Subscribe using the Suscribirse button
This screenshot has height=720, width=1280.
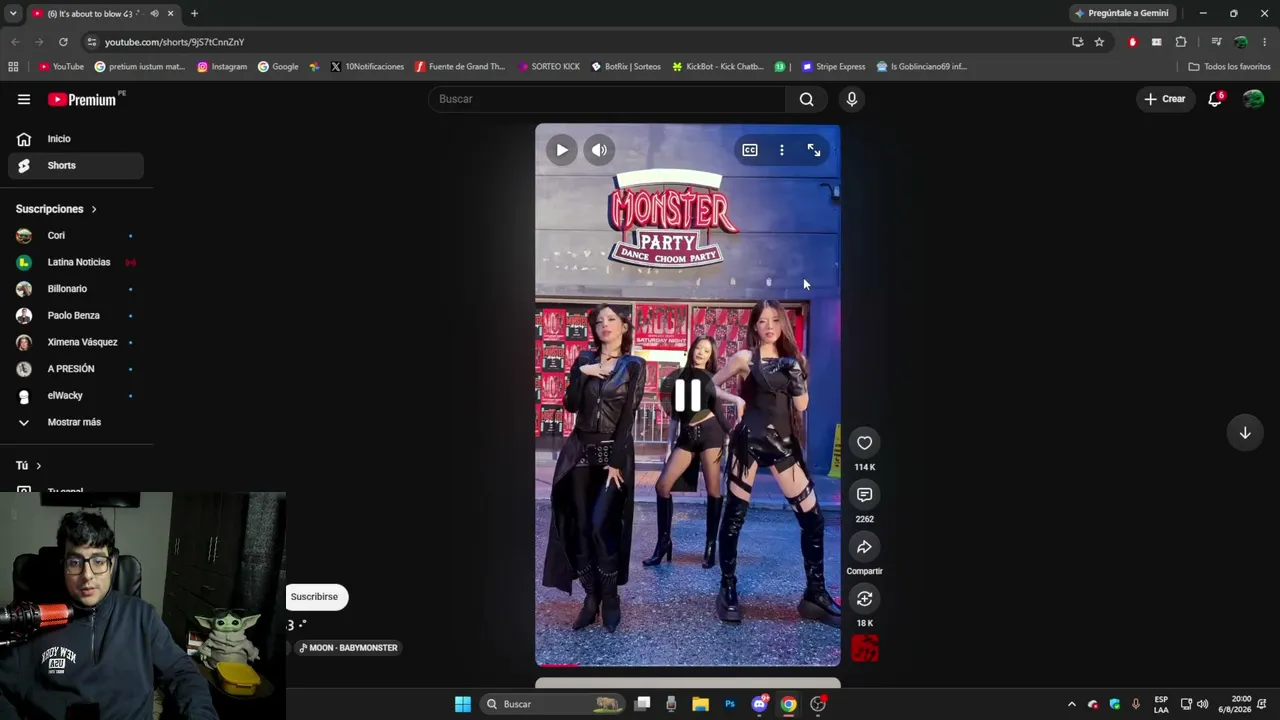pos(315,597)
